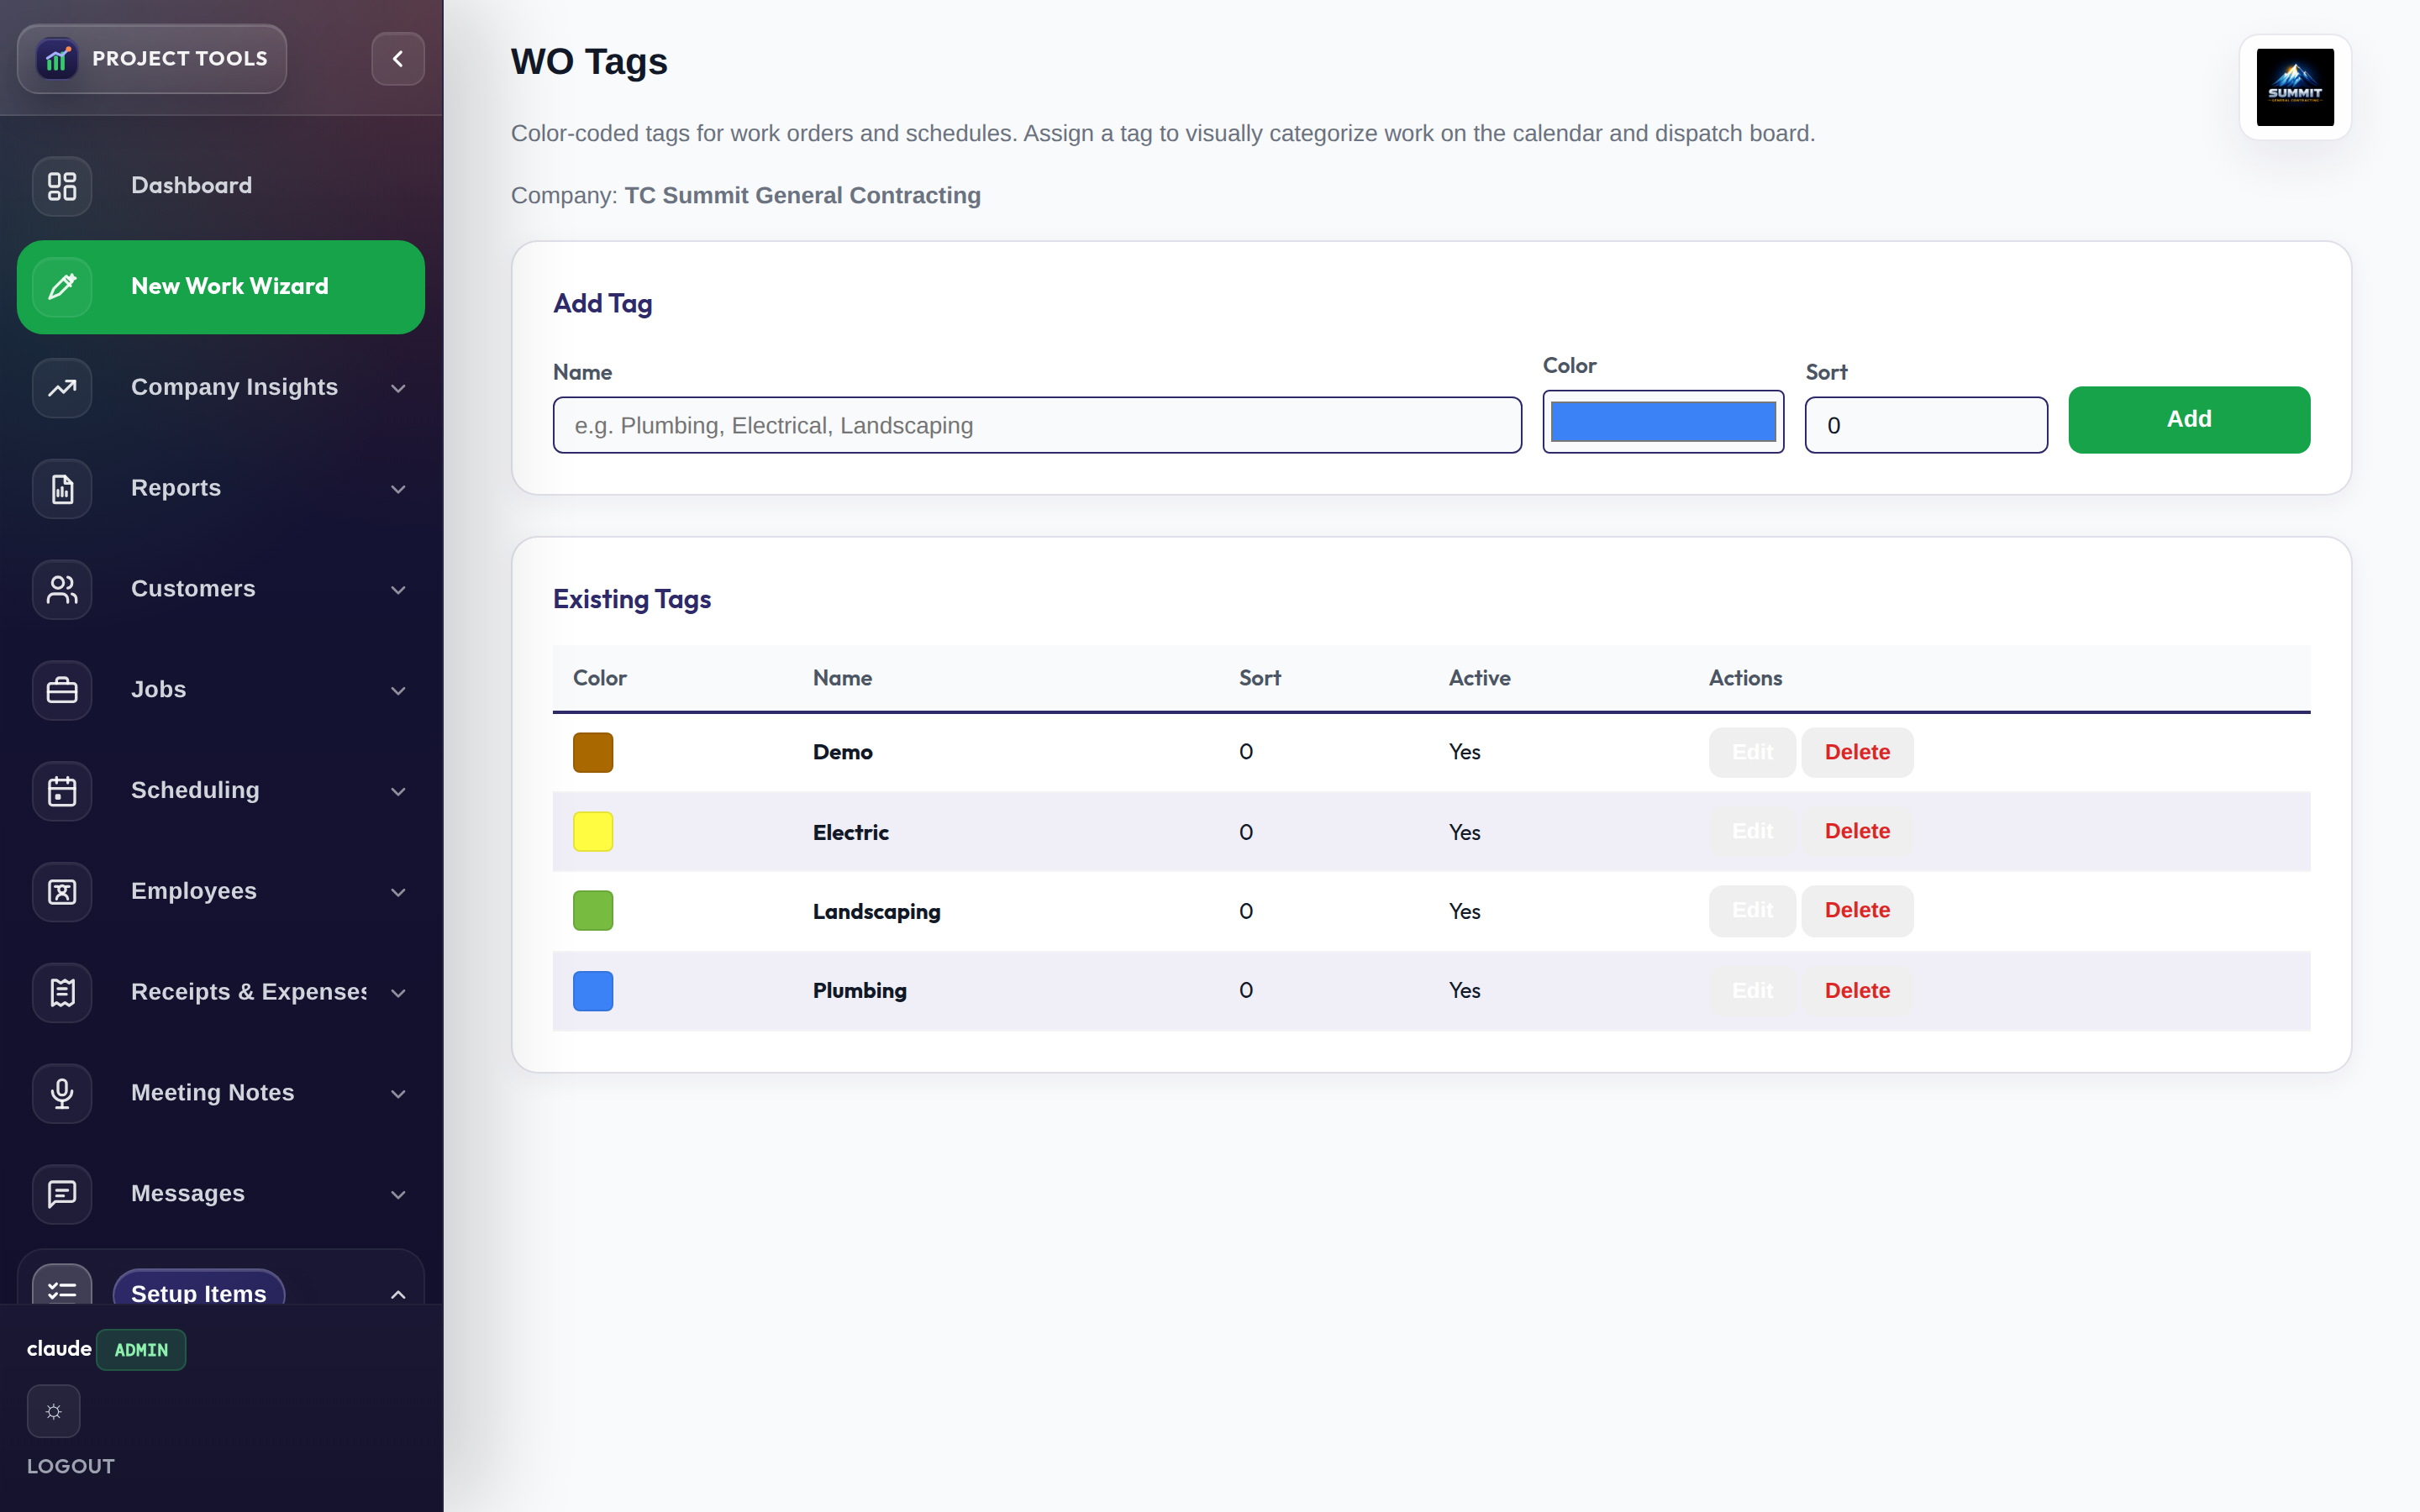Expand the Employees menu chevron
This screenshot has height=1512, width=2420.
pos(398,892)
